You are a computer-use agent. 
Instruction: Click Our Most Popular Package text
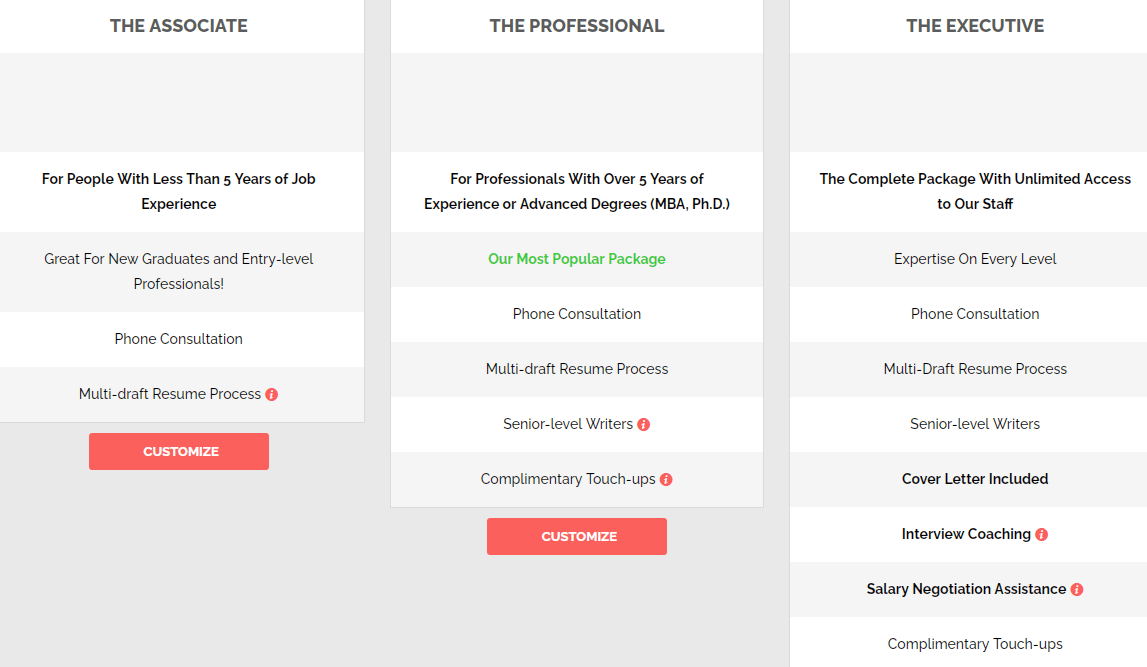[x=577, y=259]
